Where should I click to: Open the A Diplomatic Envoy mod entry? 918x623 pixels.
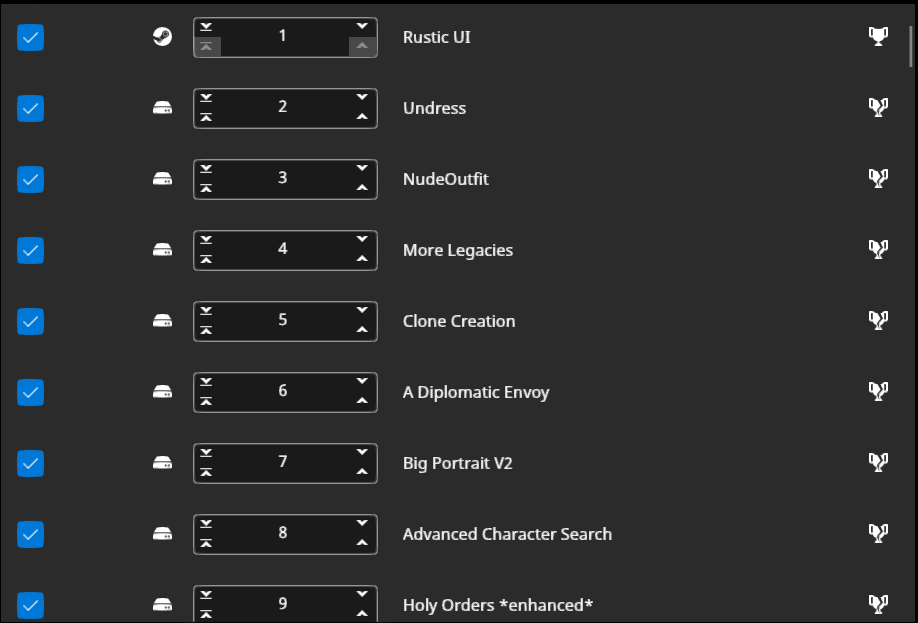(476, 392)
